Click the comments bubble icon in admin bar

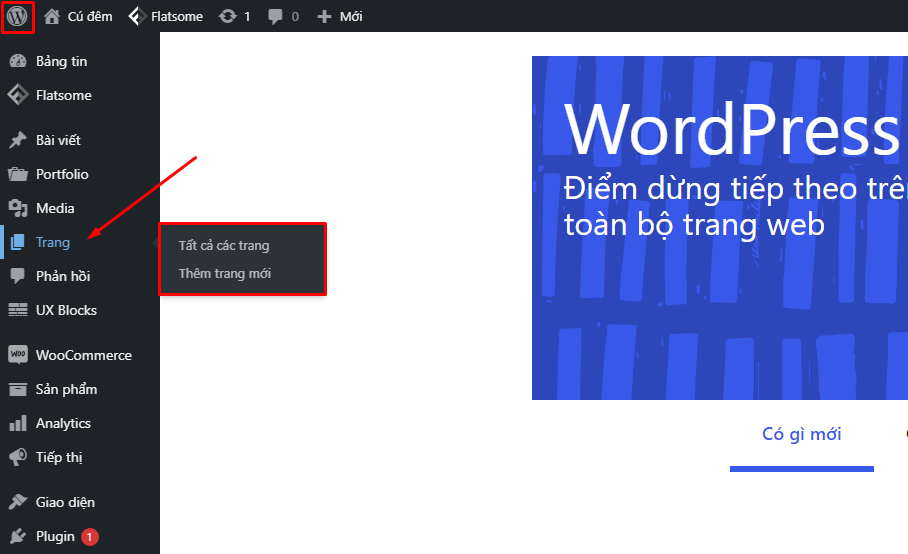click(275, 16)
